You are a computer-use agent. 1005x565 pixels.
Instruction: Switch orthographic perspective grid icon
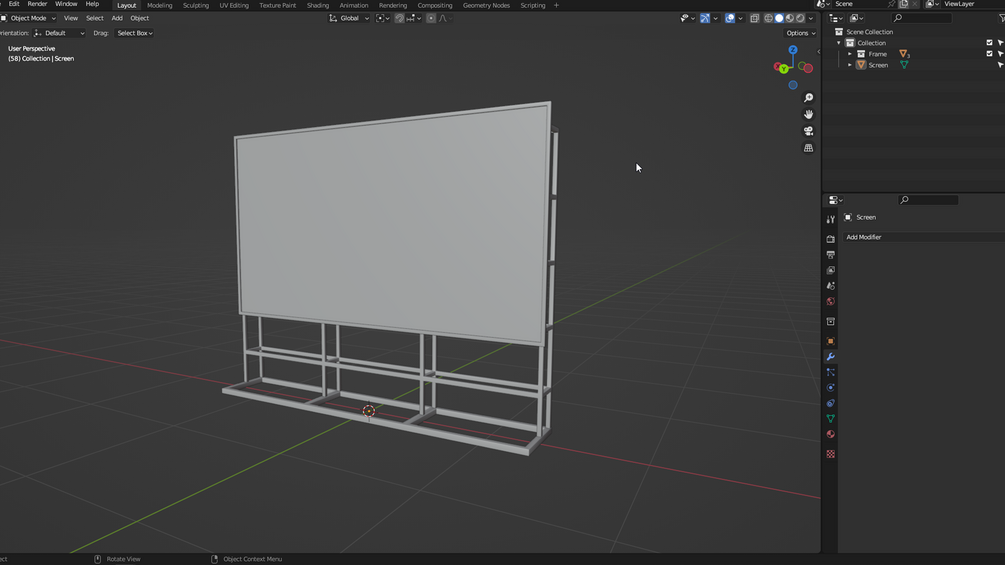click(x=809, y=148)
